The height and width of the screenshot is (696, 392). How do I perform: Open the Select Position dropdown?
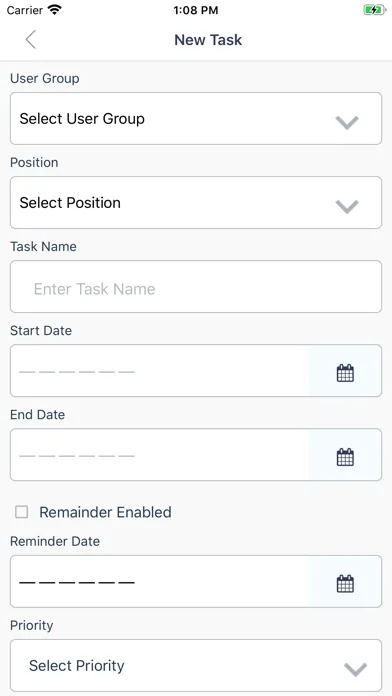pos(196,202)
